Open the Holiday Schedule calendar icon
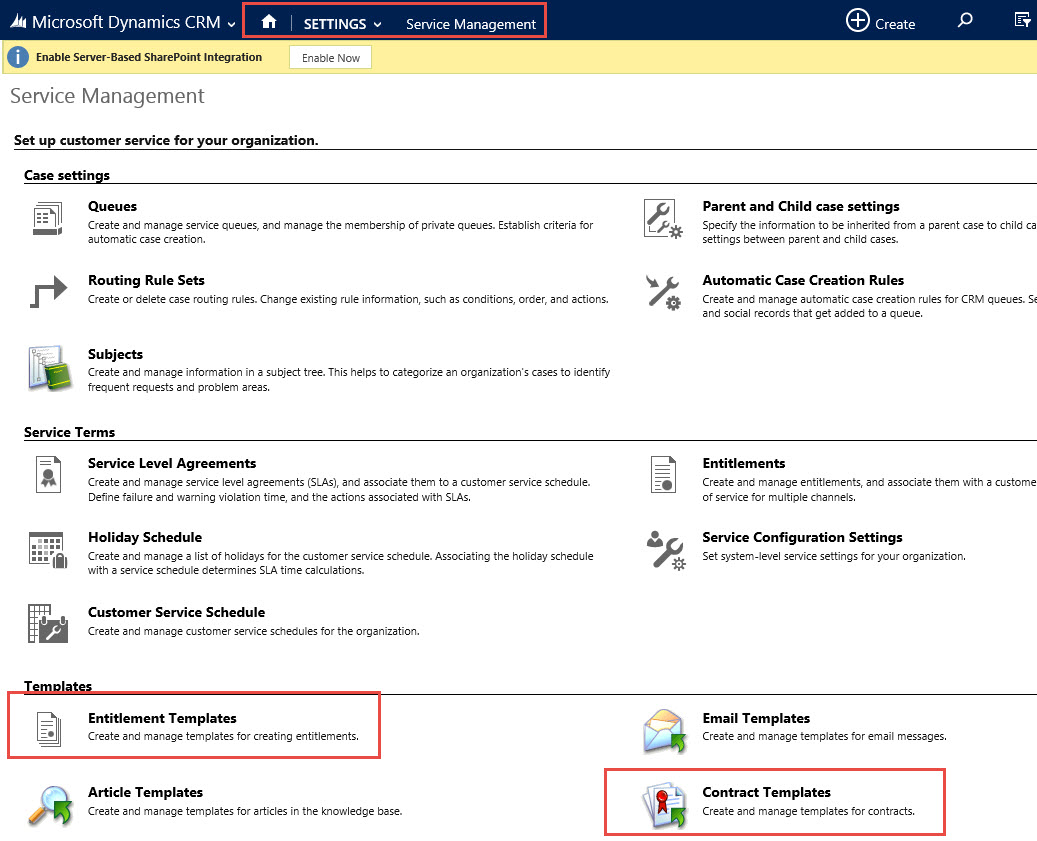Viewport: 1037px width, 841px height. [48, 550]
